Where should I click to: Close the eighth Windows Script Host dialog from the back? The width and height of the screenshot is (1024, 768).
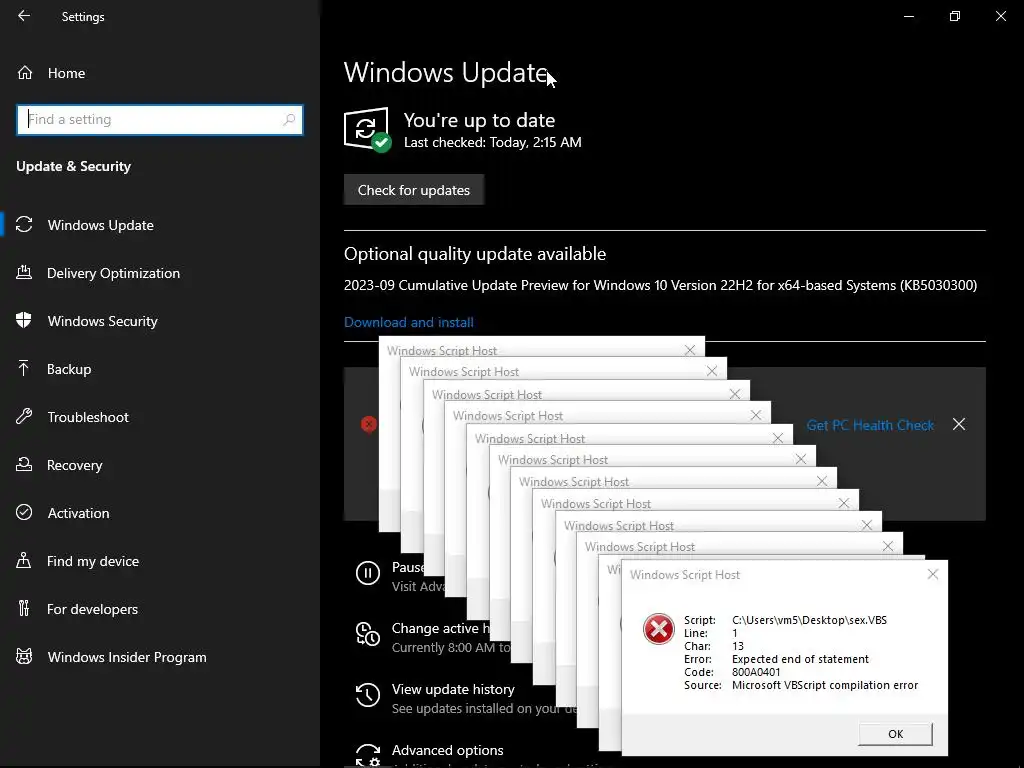click(x=844, y=503)
